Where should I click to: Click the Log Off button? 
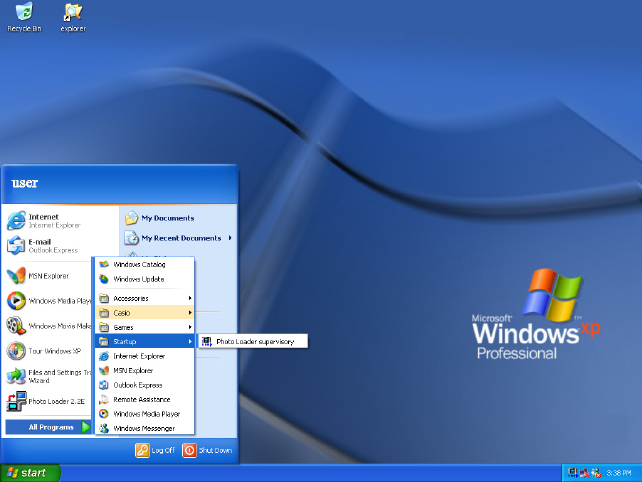click(x=155, y=451)
